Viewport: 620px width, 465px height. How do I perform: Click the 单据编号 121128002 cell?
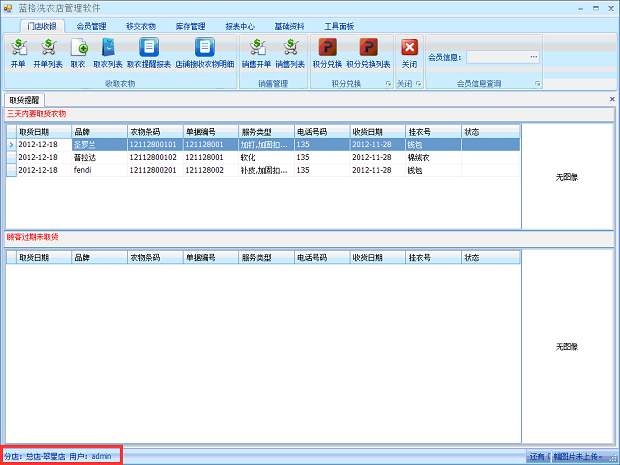click(x=211, y=170)
